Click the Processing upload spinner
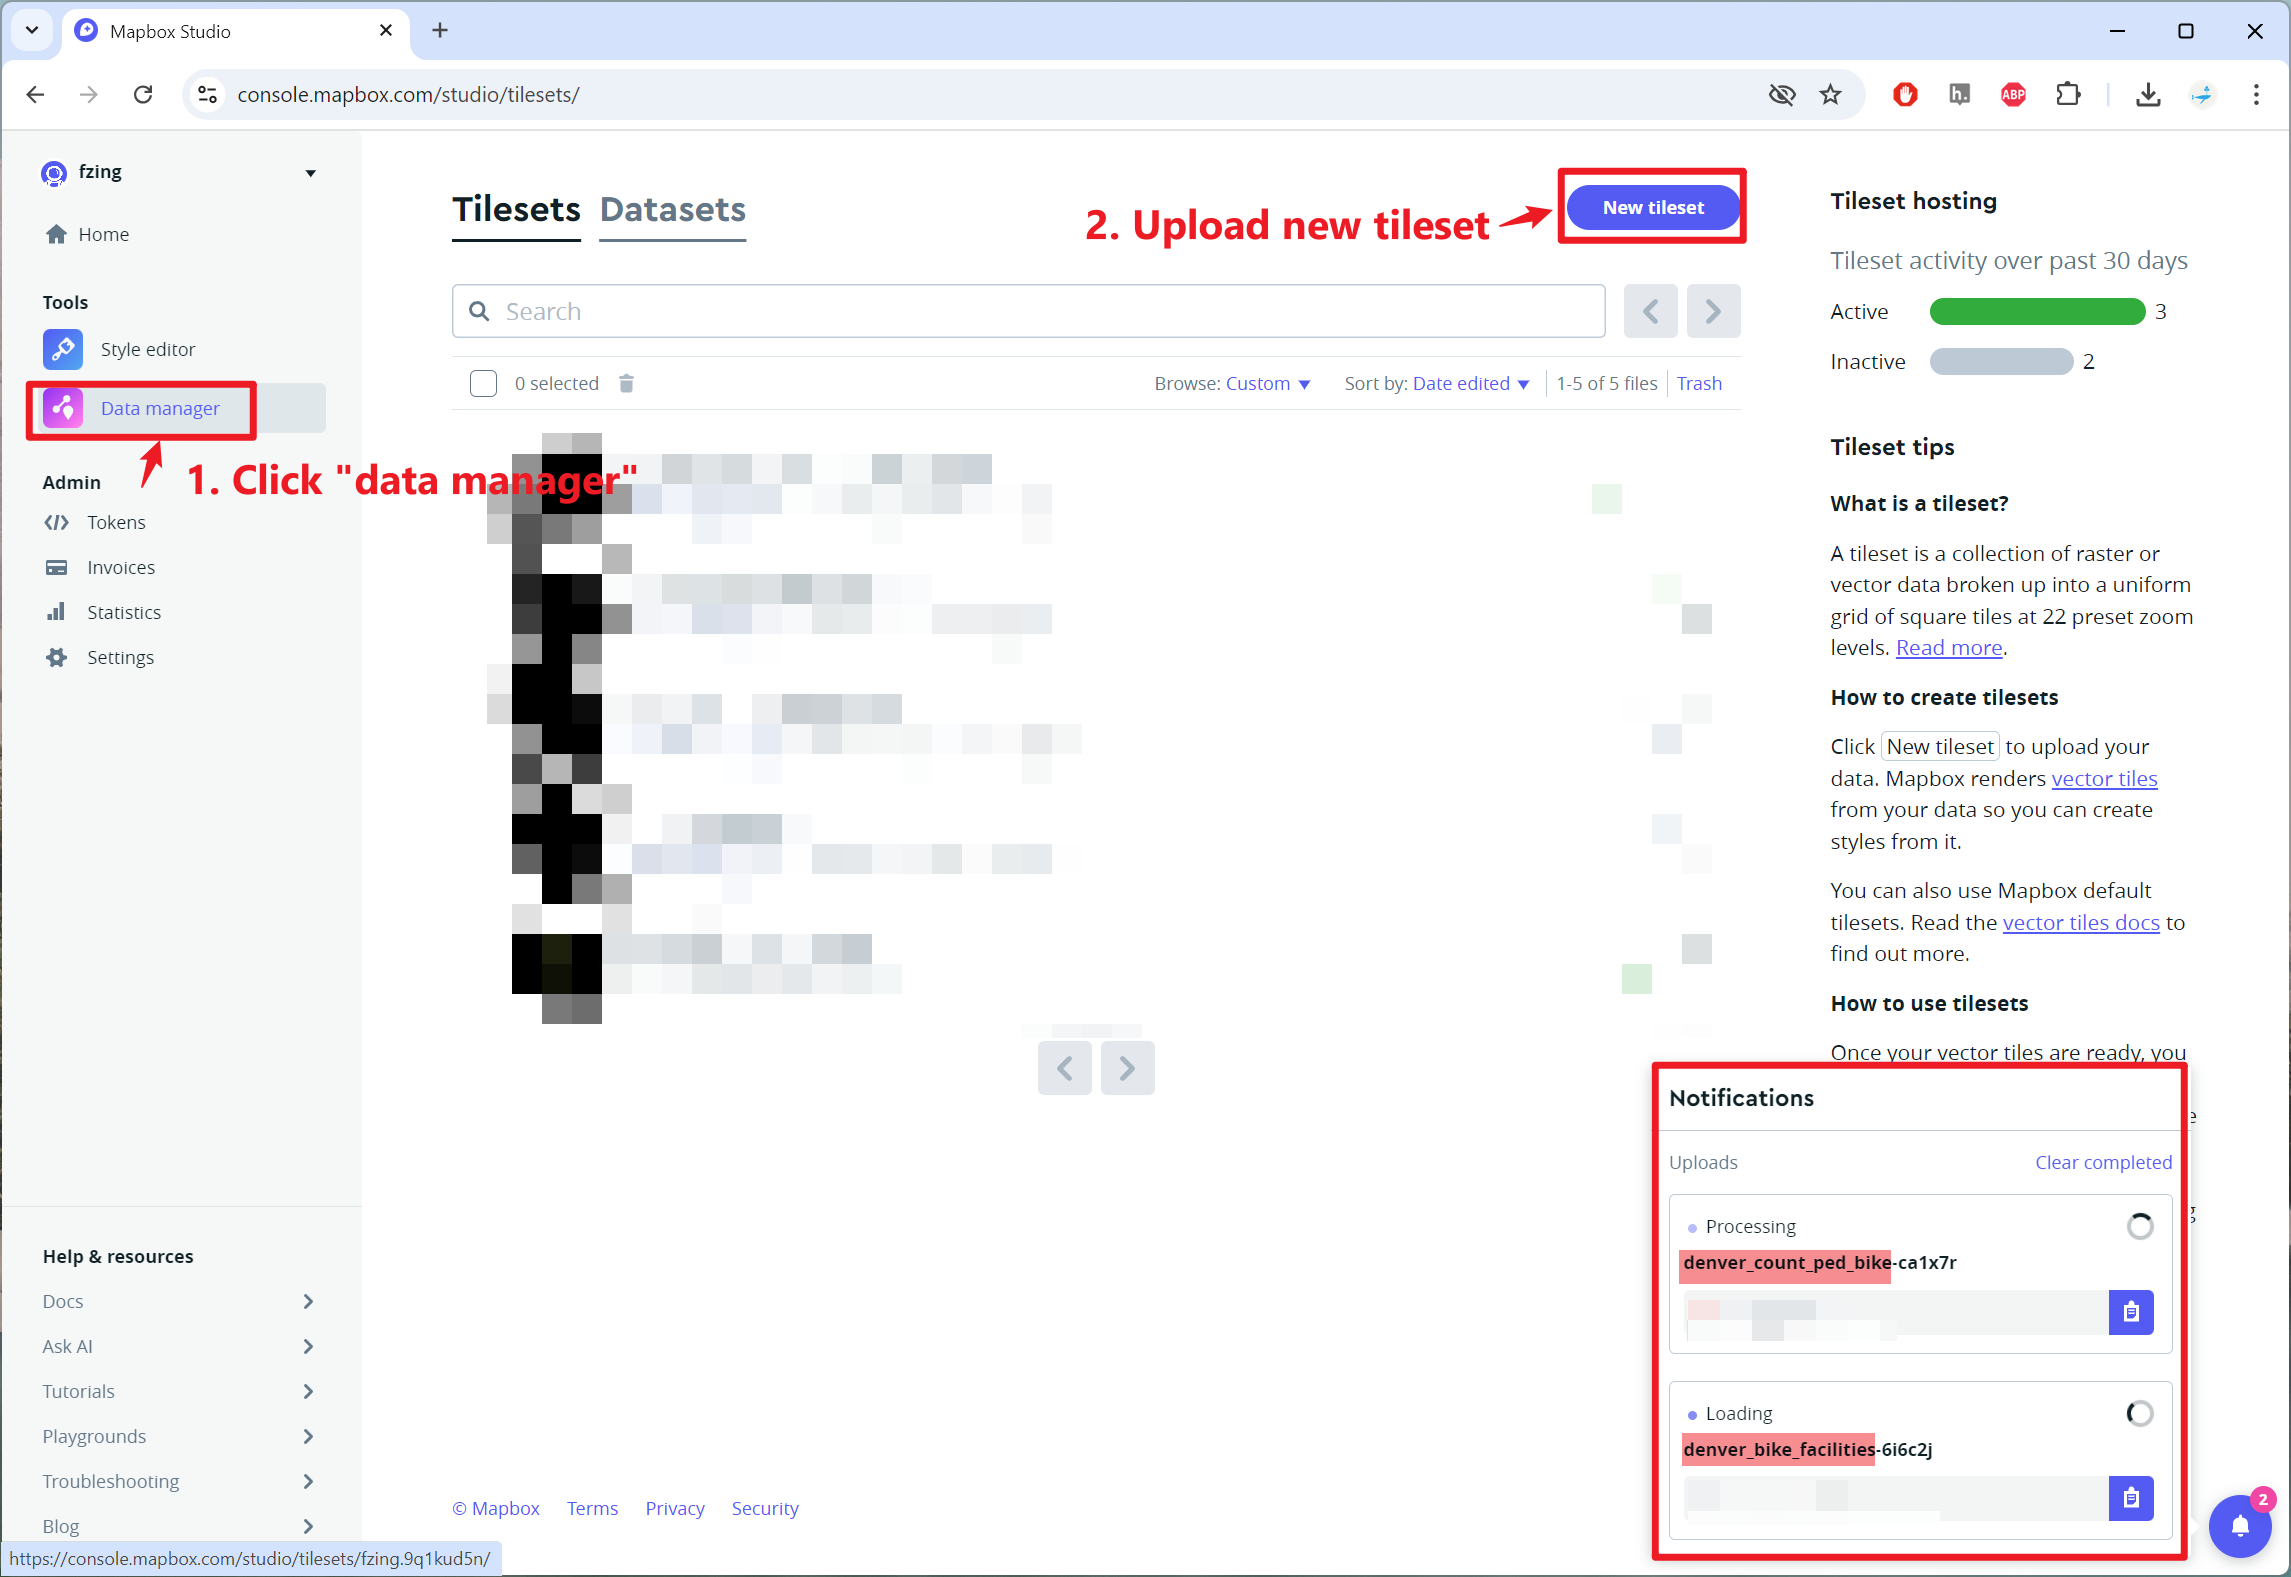 click(2139, 1226)
